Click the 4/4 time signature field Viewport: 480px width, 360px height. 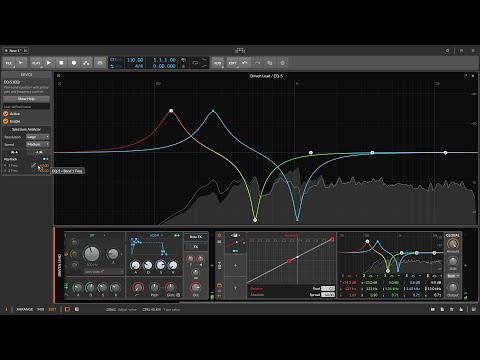pyautogui.click(x=139, y=66)
